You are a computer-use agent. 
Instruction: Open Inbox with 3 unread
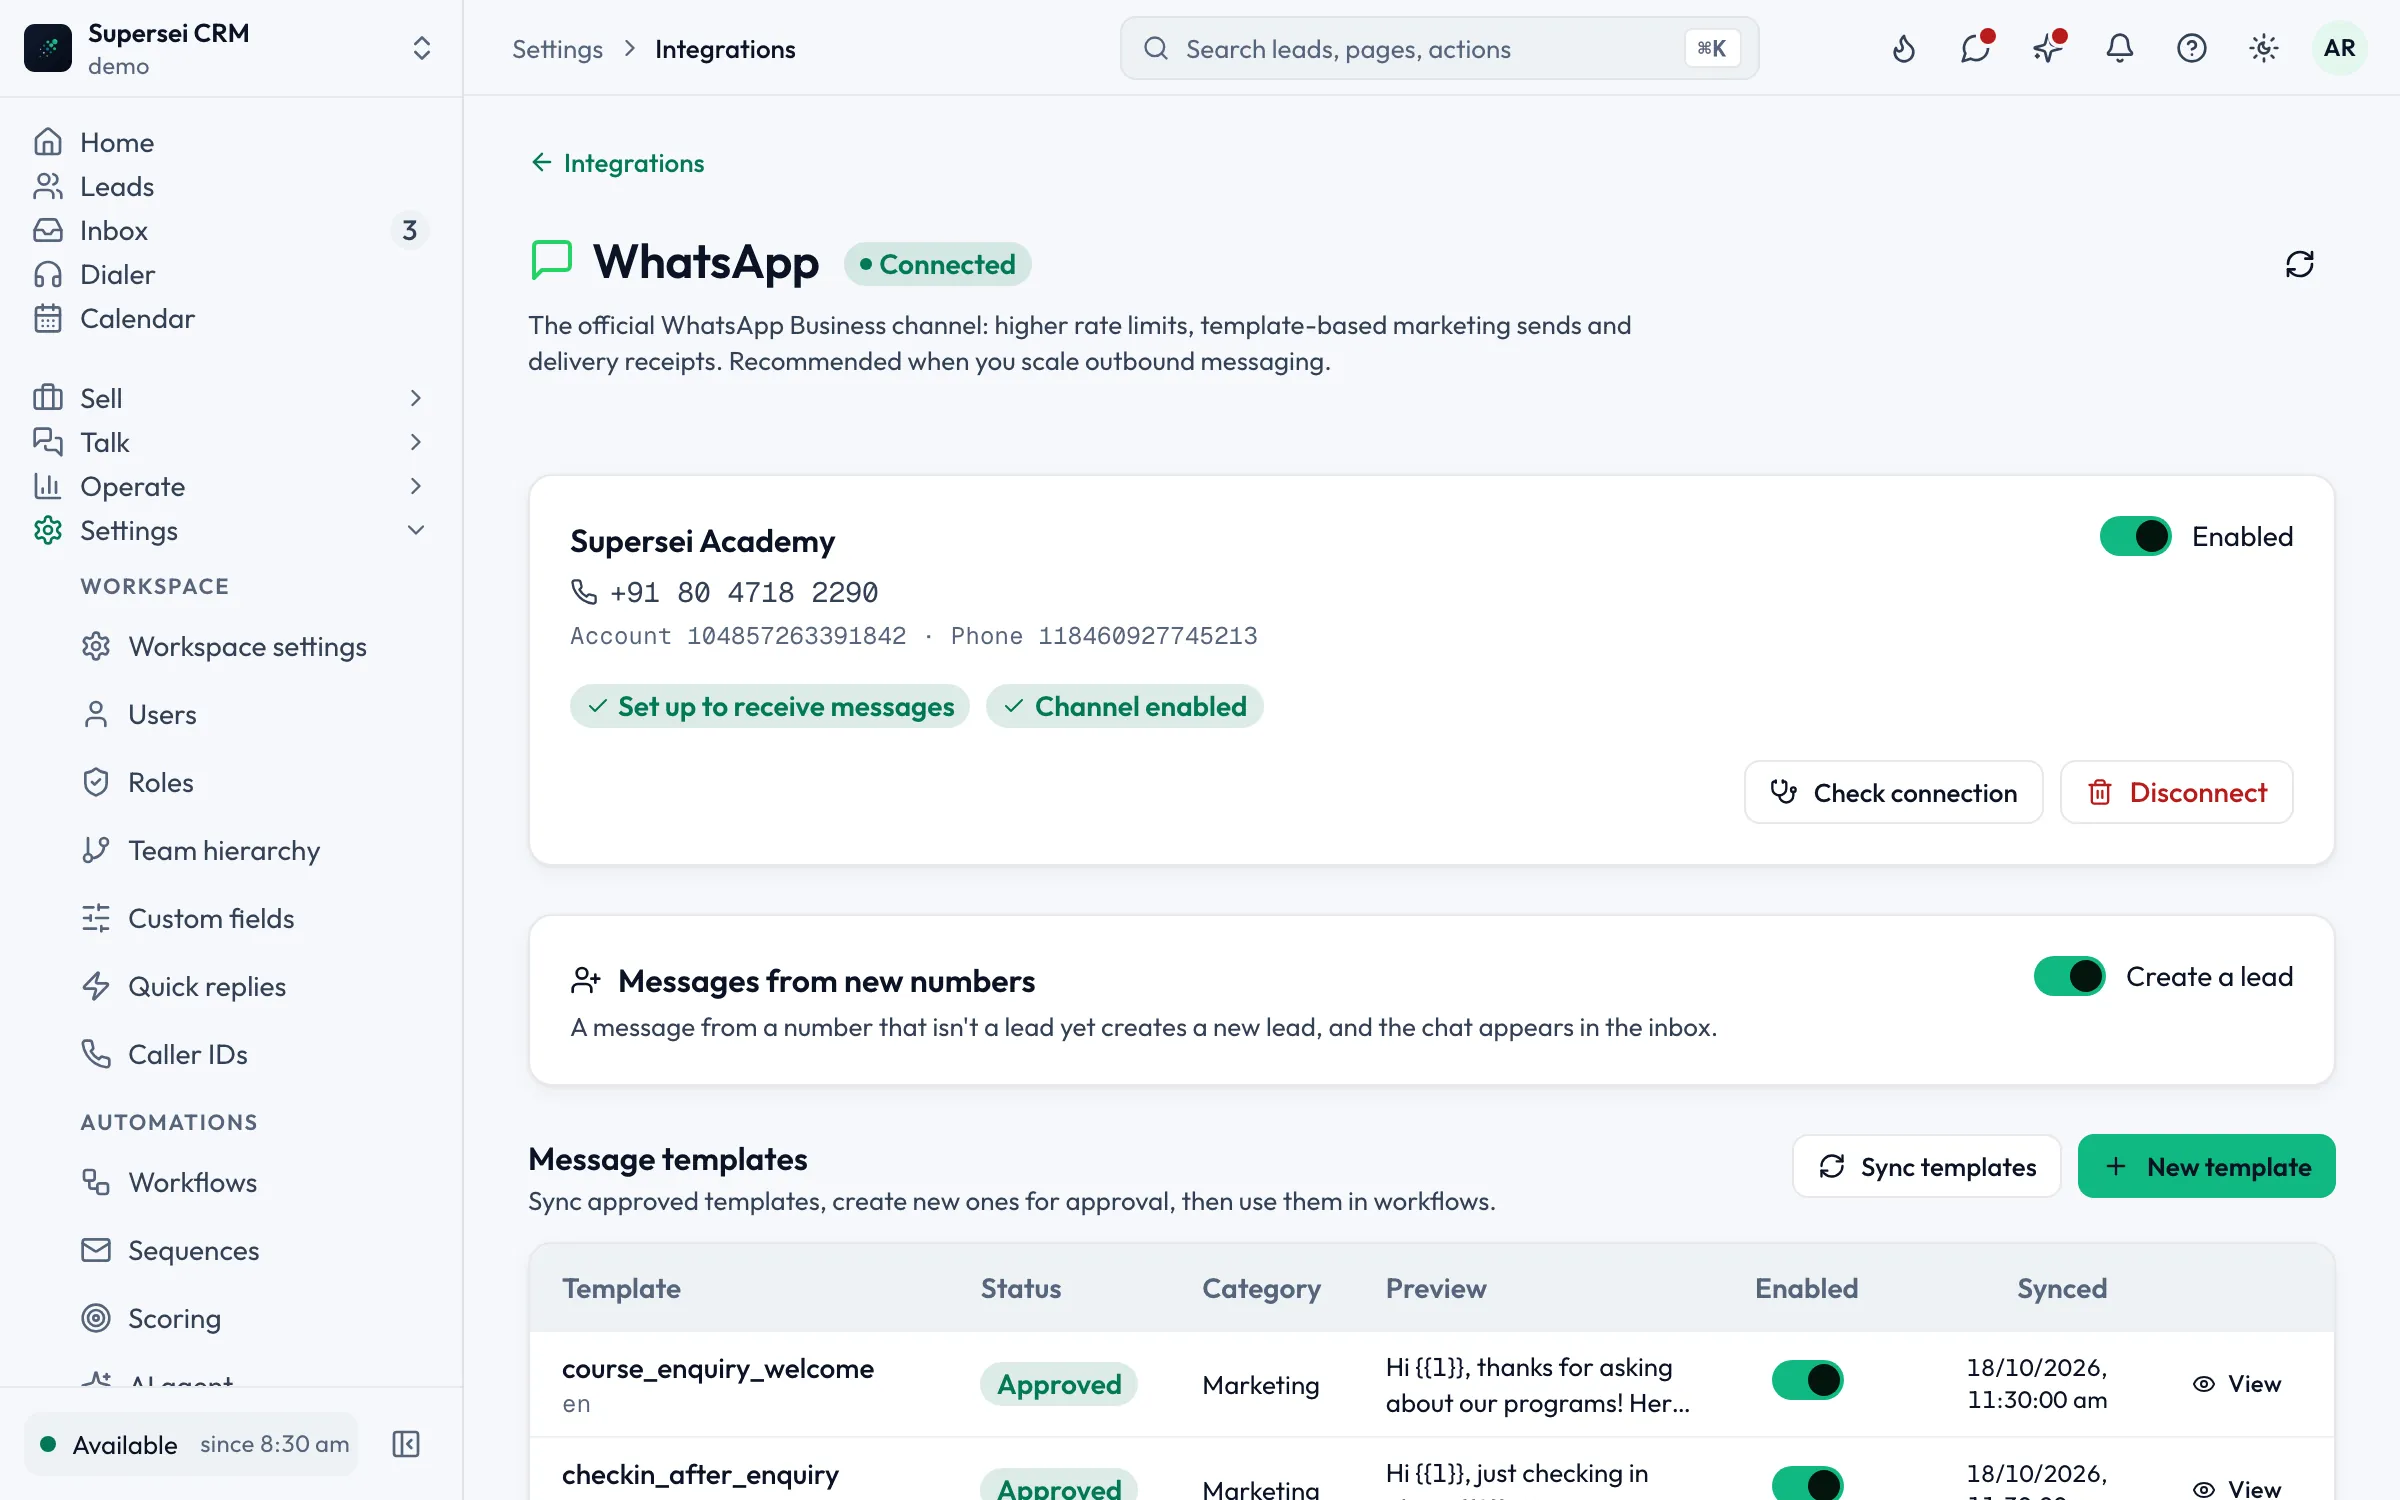point(231,230)
